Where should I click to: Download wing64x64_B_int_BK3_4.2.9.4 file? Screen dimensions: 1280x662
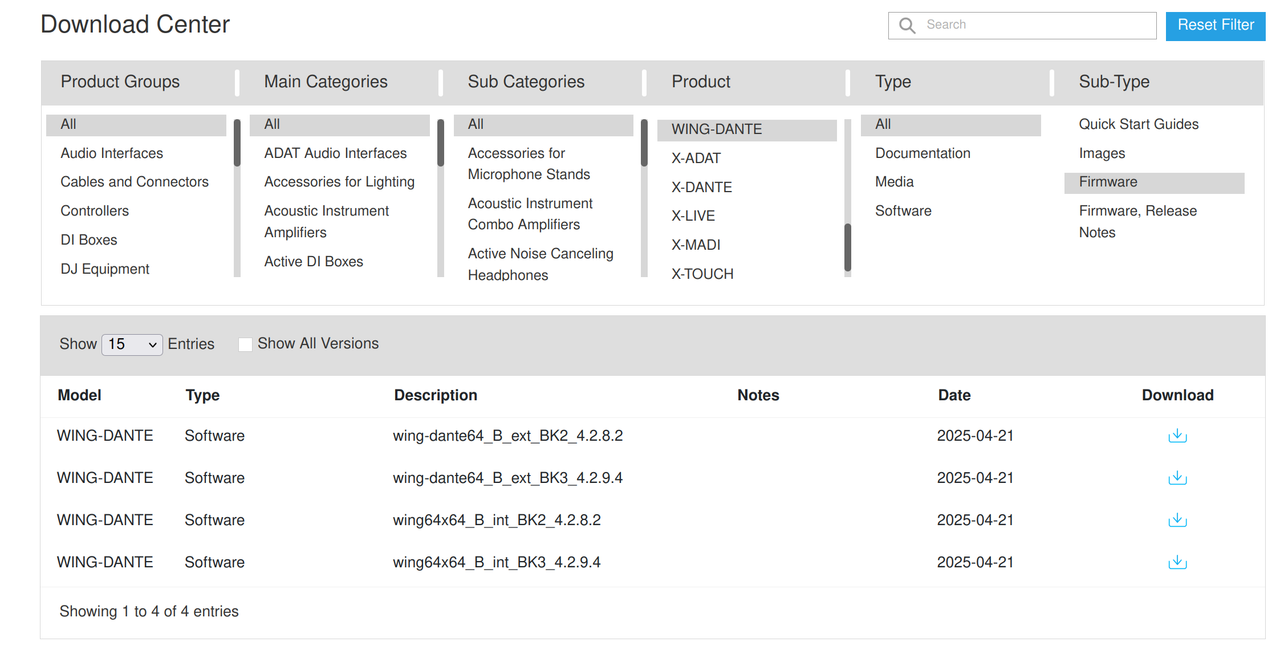pos(1177,562)
